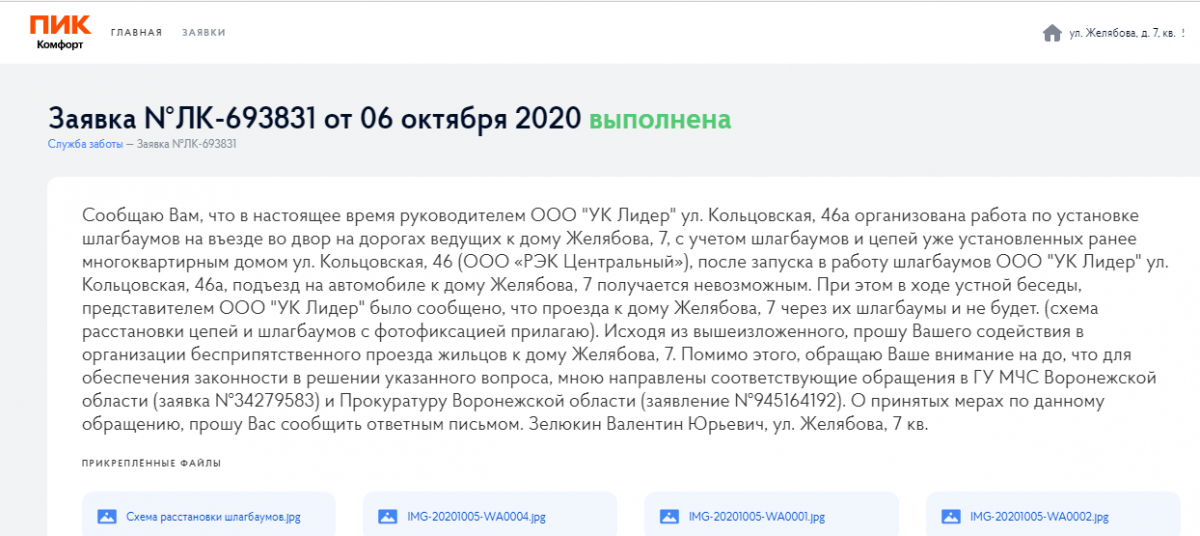Viewport: 1200px width, 536px height.
Task: Click the выполнена status label
Action: 660,119
